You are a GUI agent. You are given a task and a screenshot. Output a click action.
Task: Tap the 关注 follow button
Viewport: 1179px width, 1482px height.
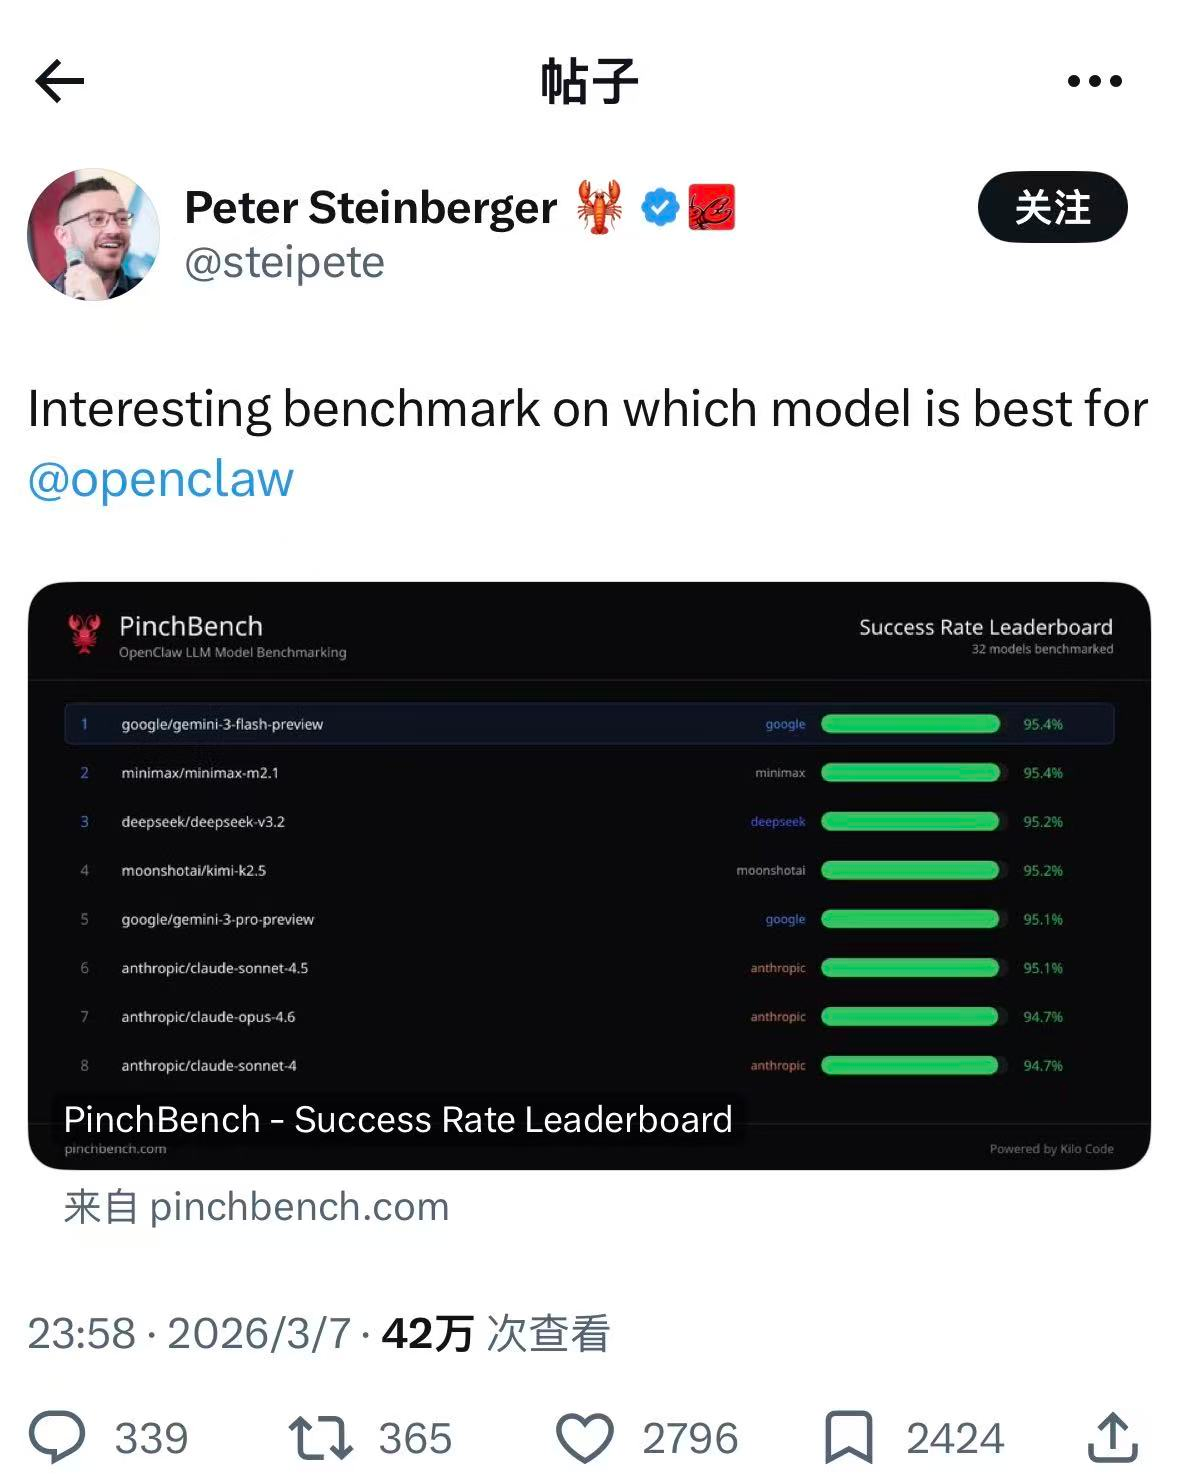click(x=1052, y=208)
